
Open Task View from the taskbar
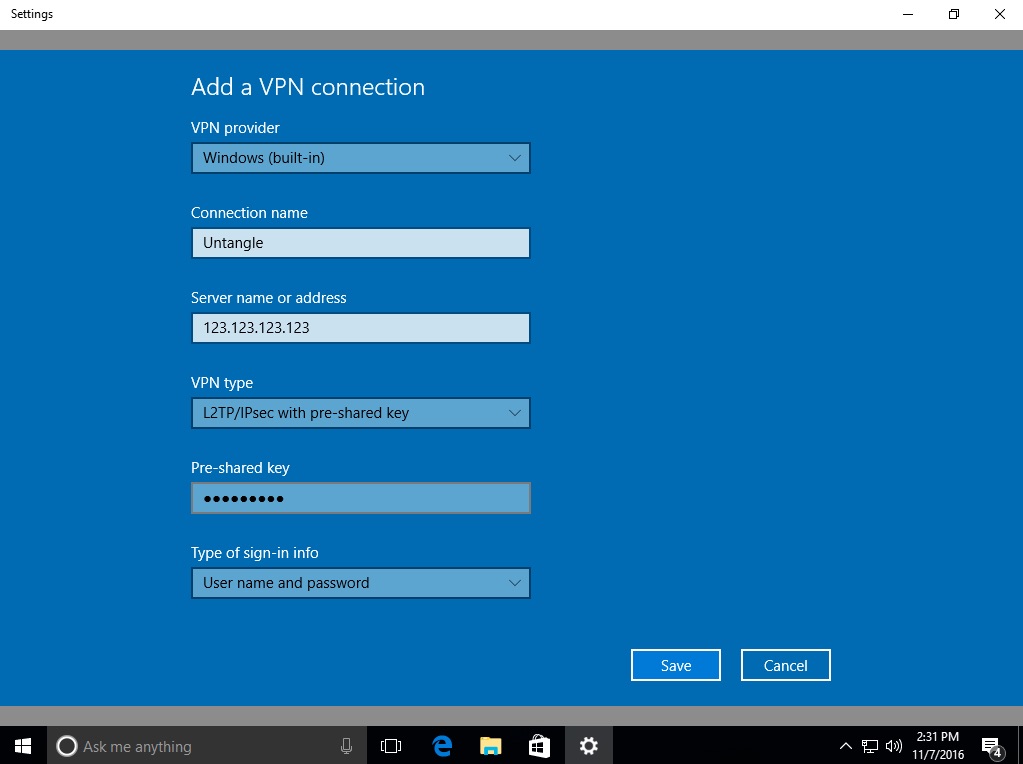coord(391,746)
